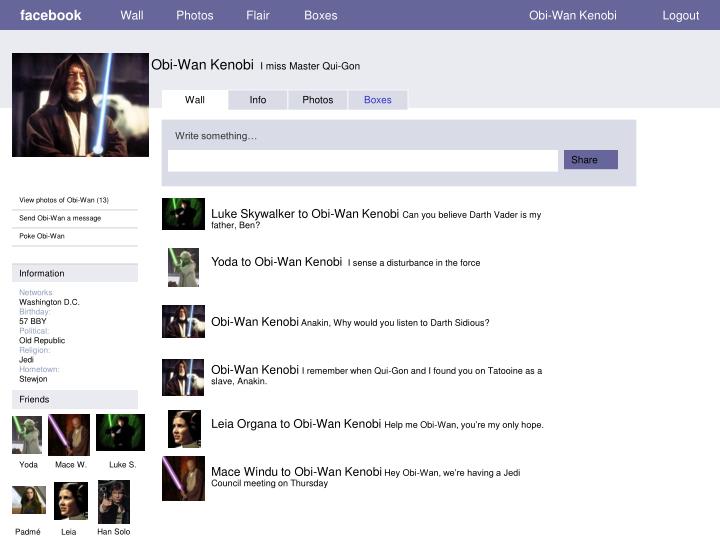Image resolution: width=720 pixels, height=540 pixels.
Task: Click the Write something text field
Action: [x=363, y=161]
